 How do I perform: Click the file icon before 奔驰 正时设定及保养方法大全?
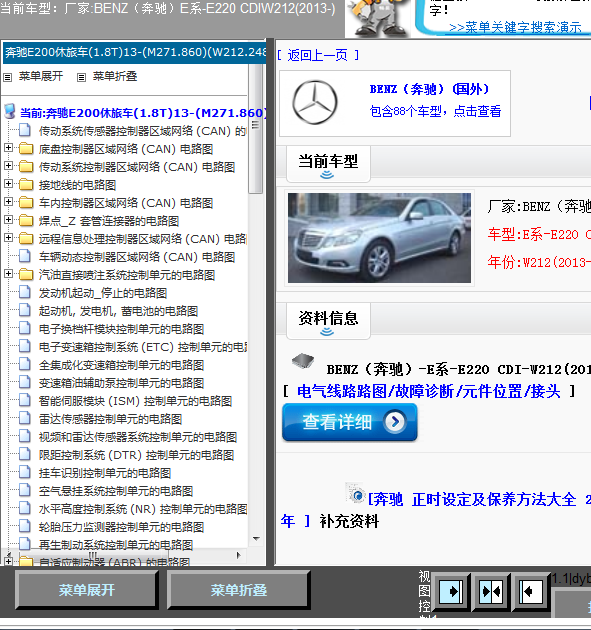click(x=356, y=493)
